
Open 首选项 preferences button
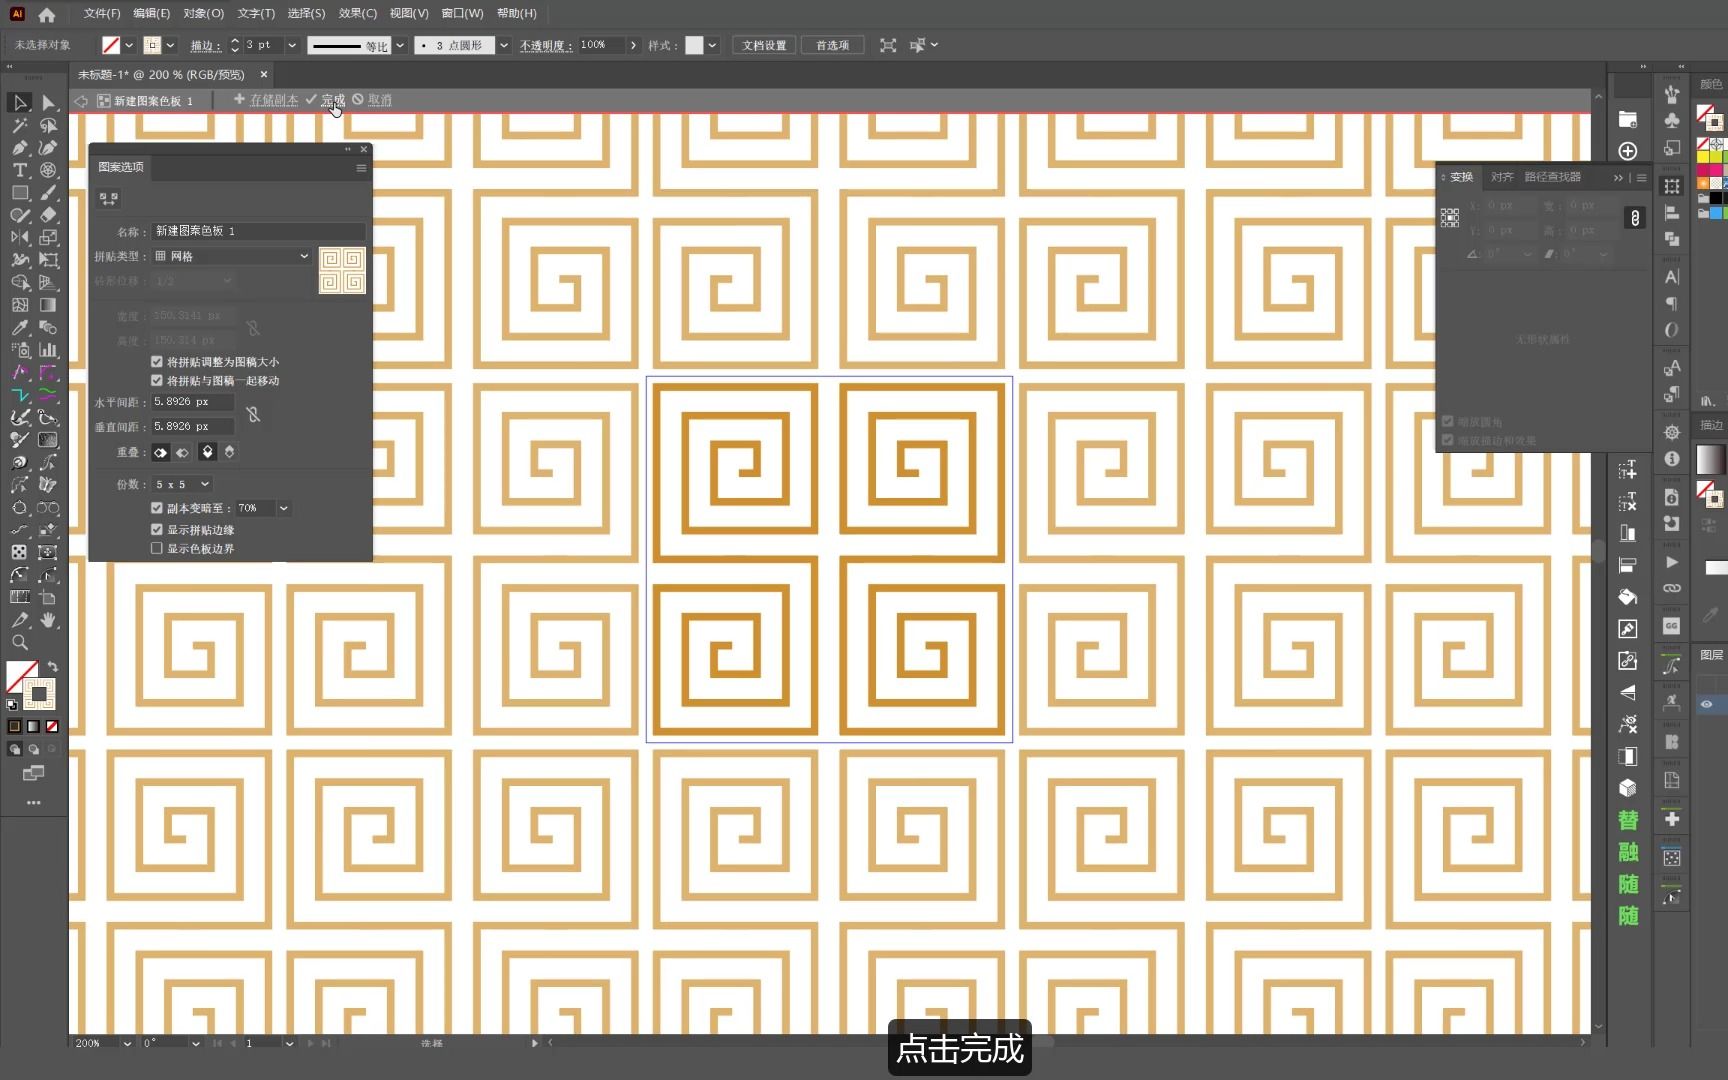(x=832, y=45)
